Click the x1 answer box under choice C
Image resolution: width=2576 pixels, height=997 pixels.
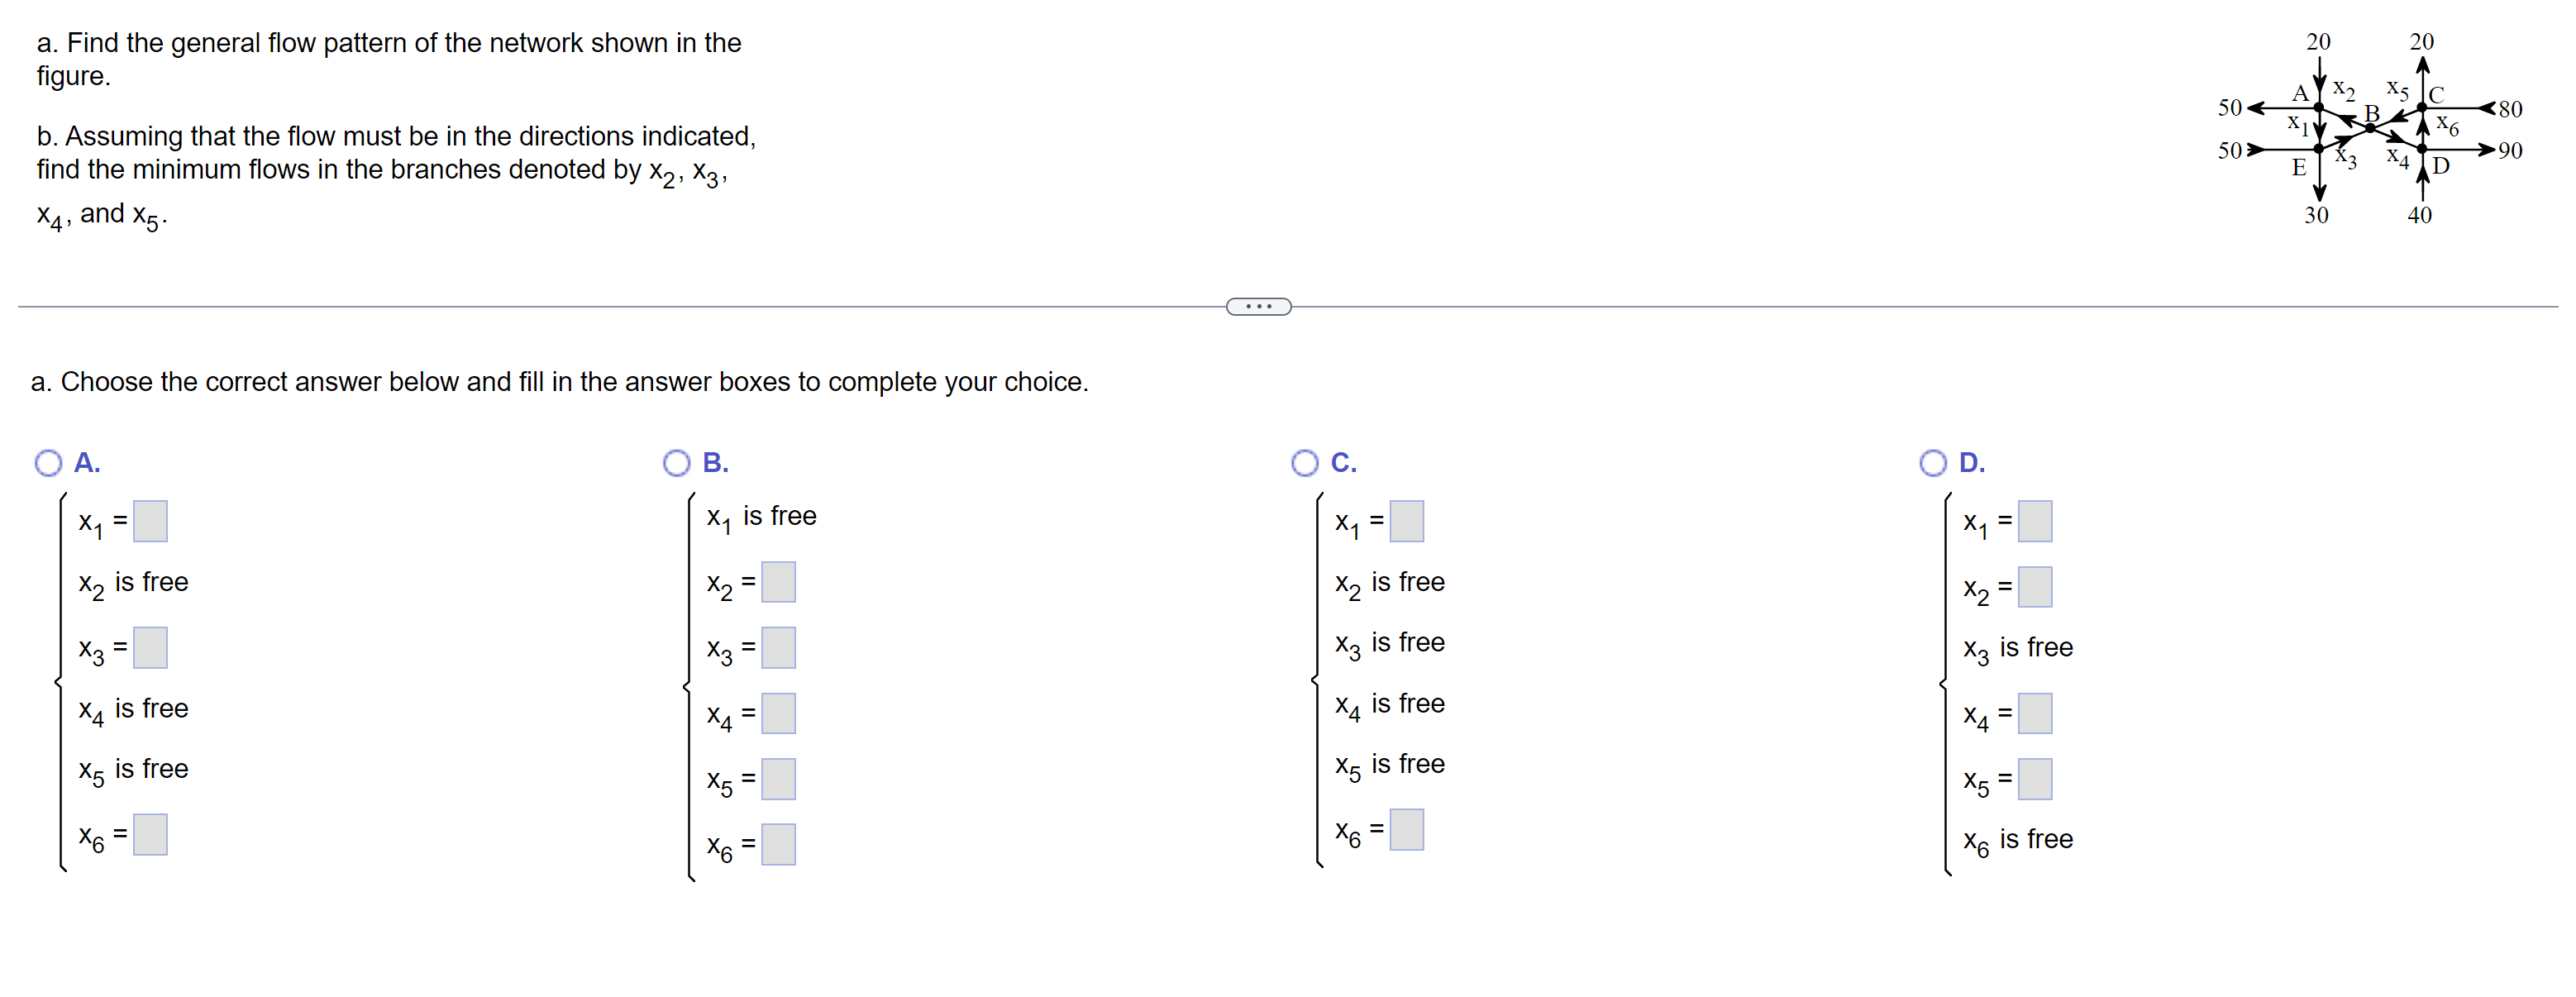(1406, 521)
